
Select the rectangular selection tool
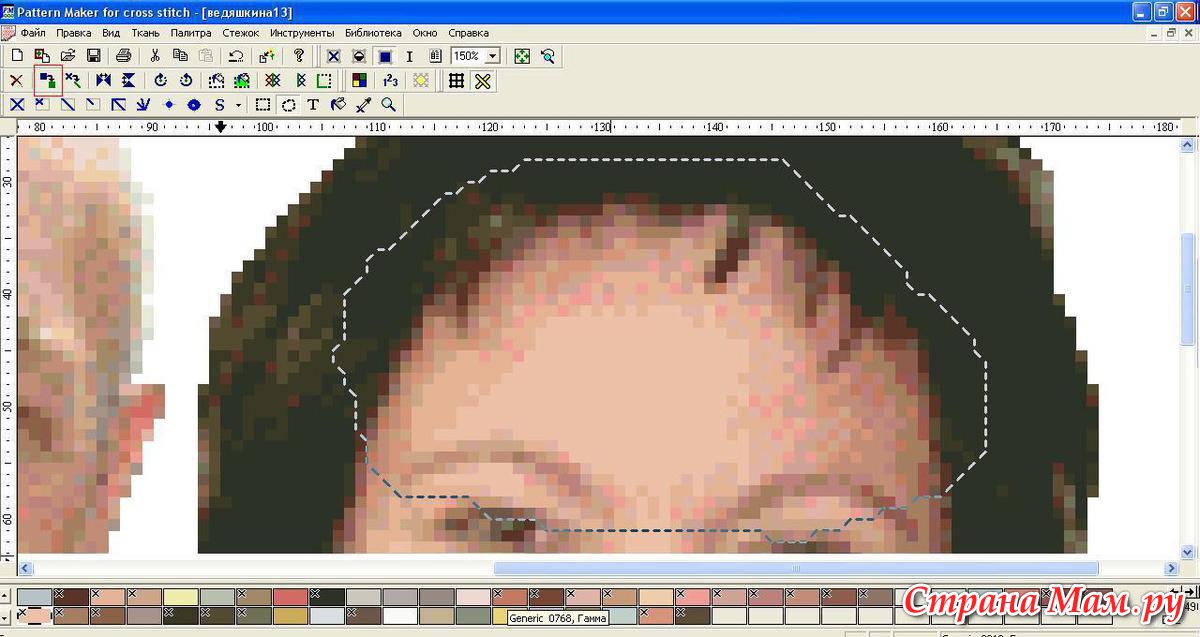point(263,105)
